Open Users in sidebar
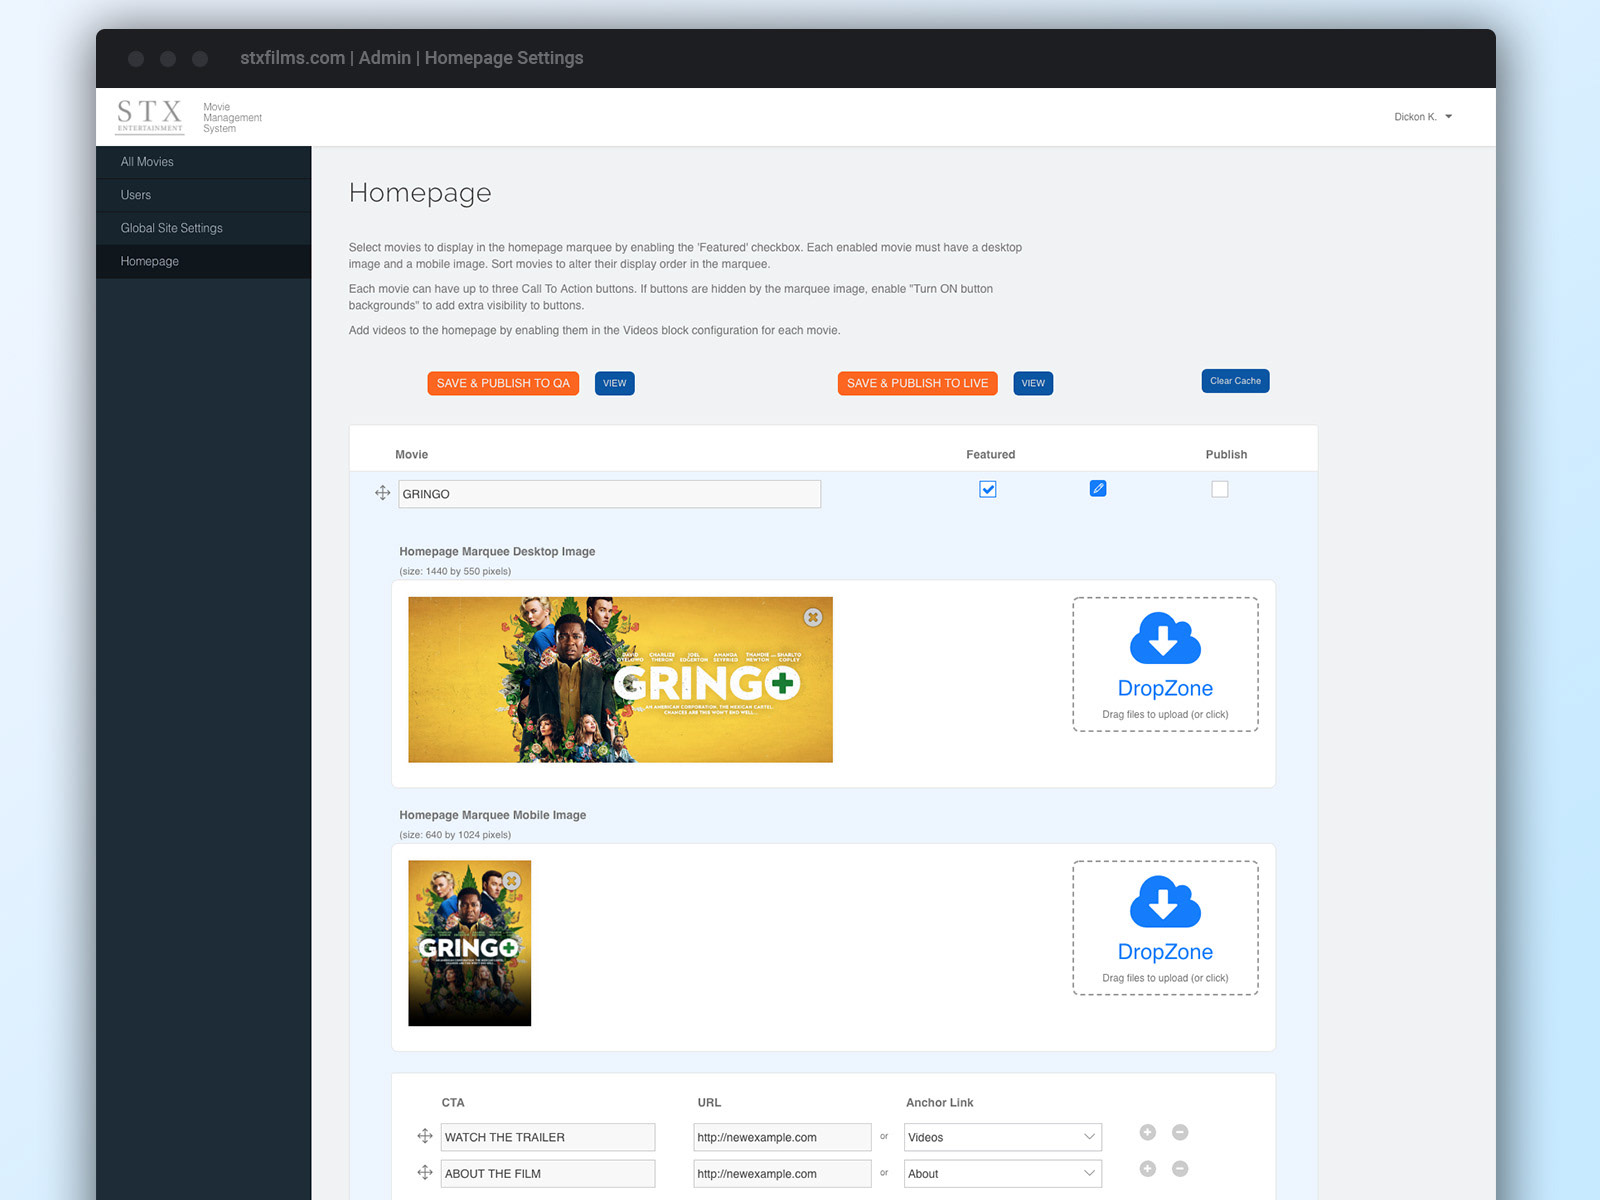This screenshot has height=1200, width=1600. [204, 195]
